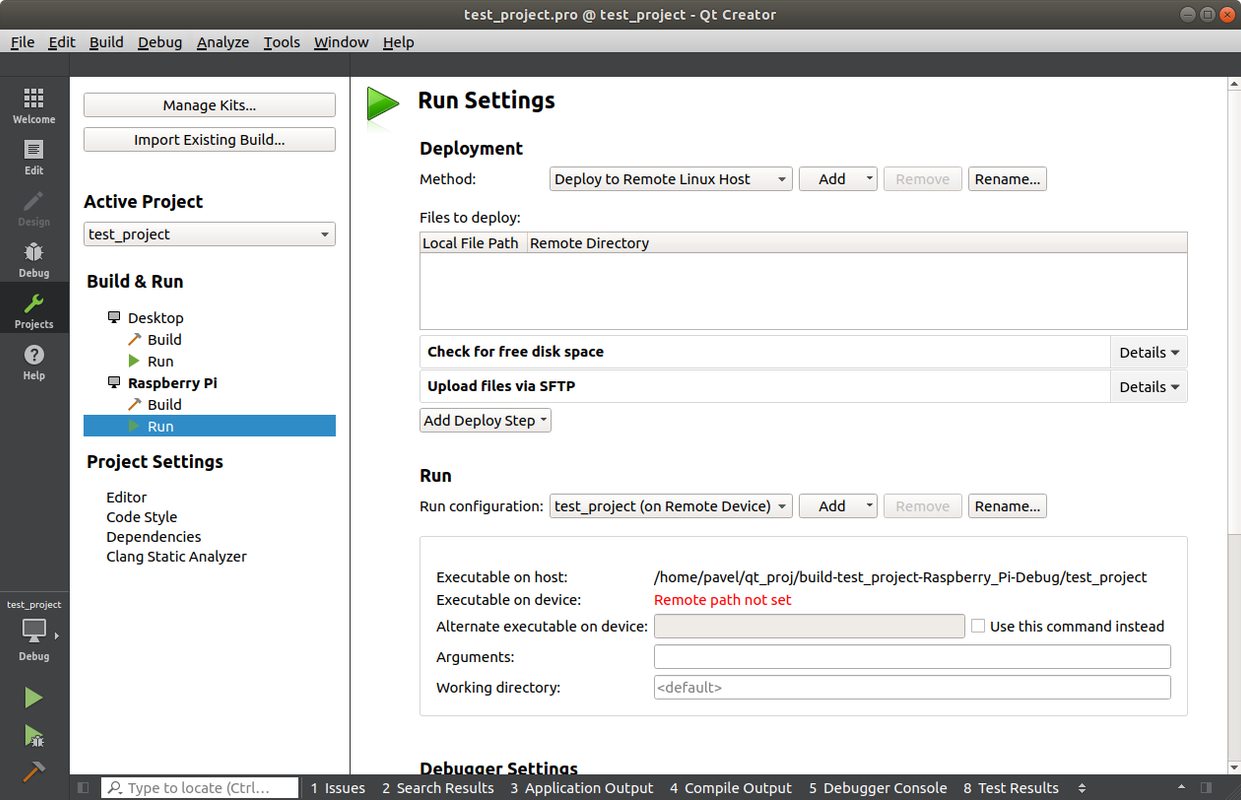This screenshot has height=800, width=1241.
Task: Open the Debug mode
Action: click(x=34, y=259)
